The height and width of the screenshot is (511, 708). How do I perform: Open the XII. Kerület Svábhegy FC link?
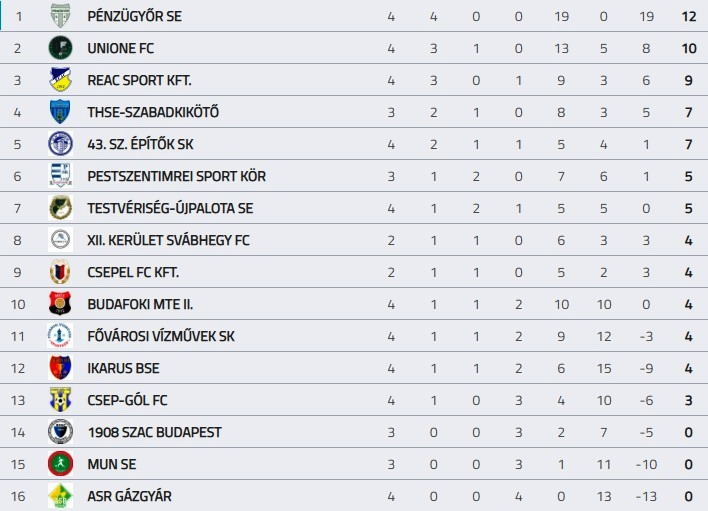168,240
